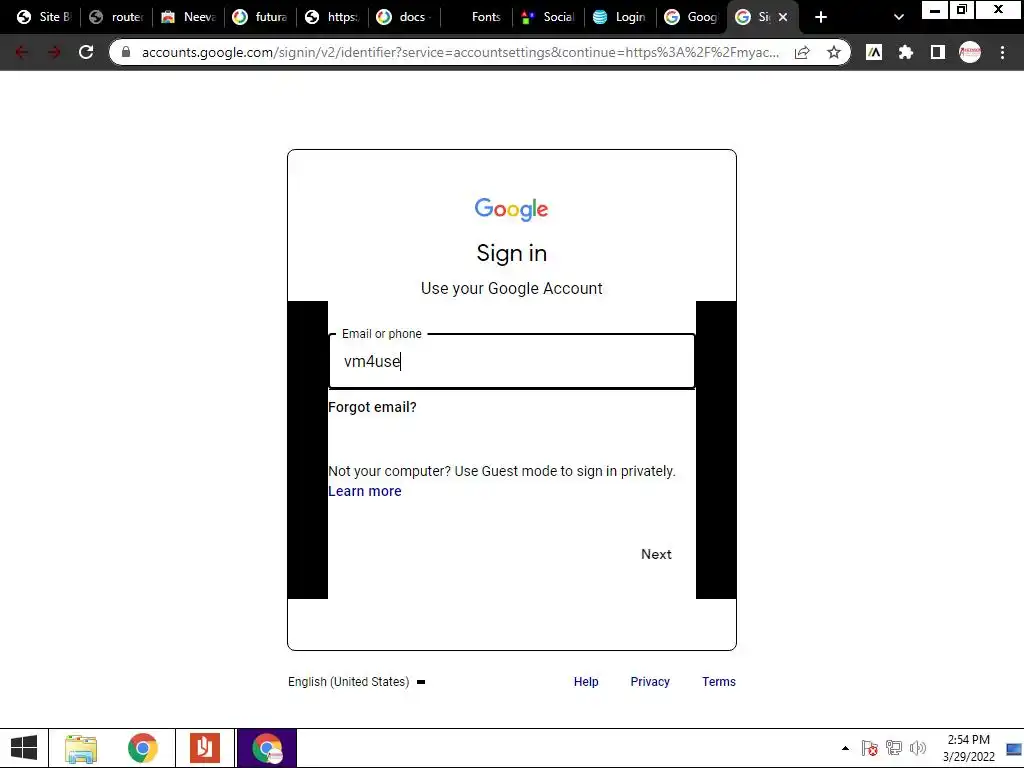View site info via lock icon
The height and width of the screenshot is (768, 1024).
click(126, 52)
